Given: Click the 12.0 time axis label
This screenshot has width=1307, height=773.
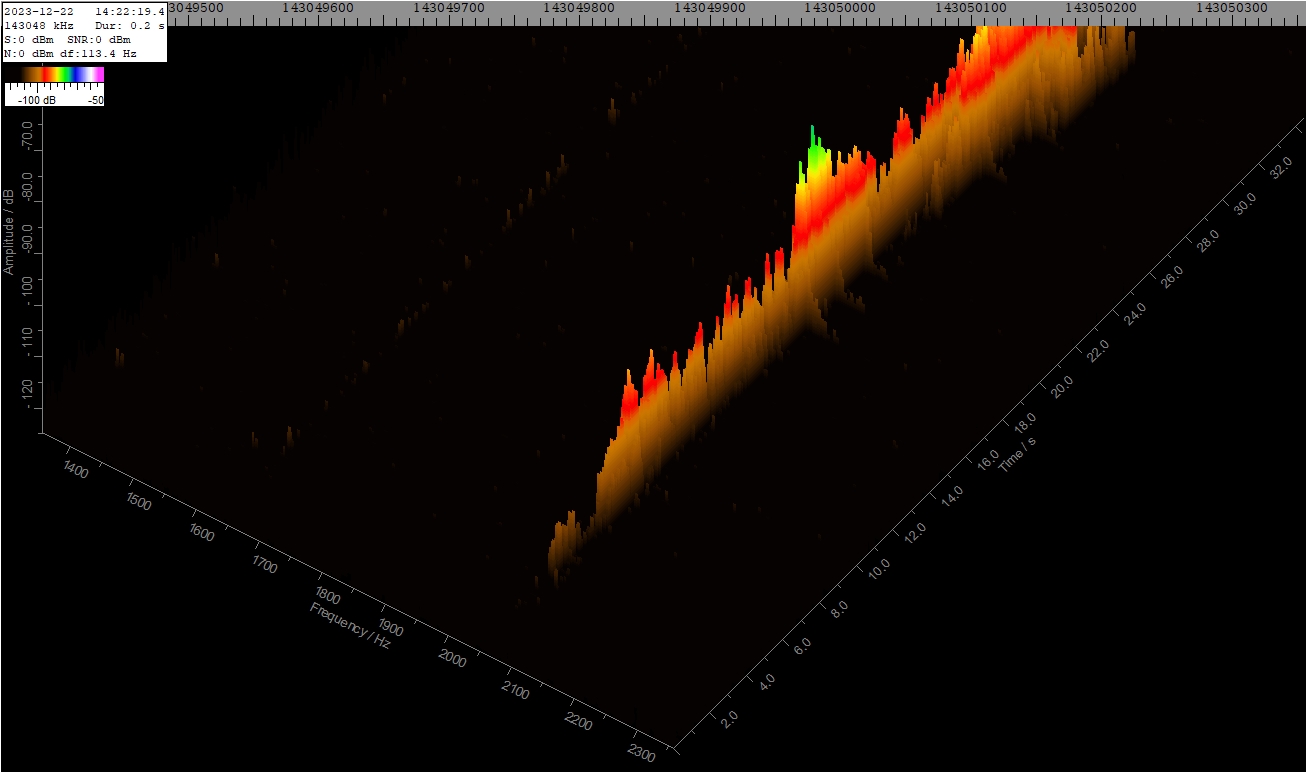Looking at the screenshot, I should click(916, 531).
